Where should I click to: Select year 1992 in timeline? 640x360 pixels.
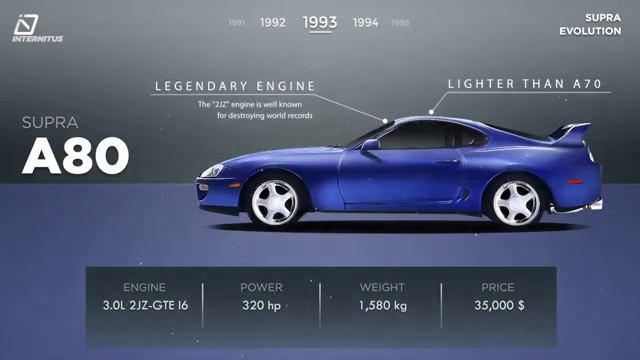[273, 22]
